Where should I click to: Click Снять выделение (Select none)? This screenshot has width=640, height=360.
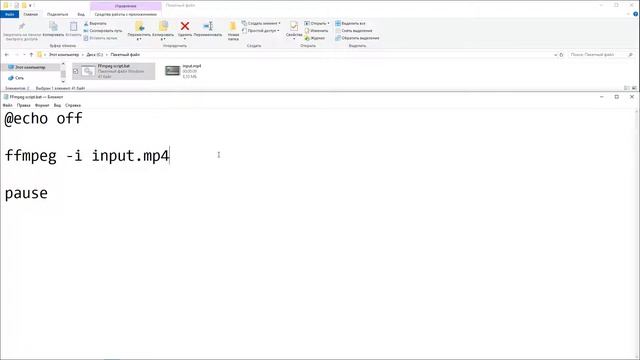click(353, 31)
